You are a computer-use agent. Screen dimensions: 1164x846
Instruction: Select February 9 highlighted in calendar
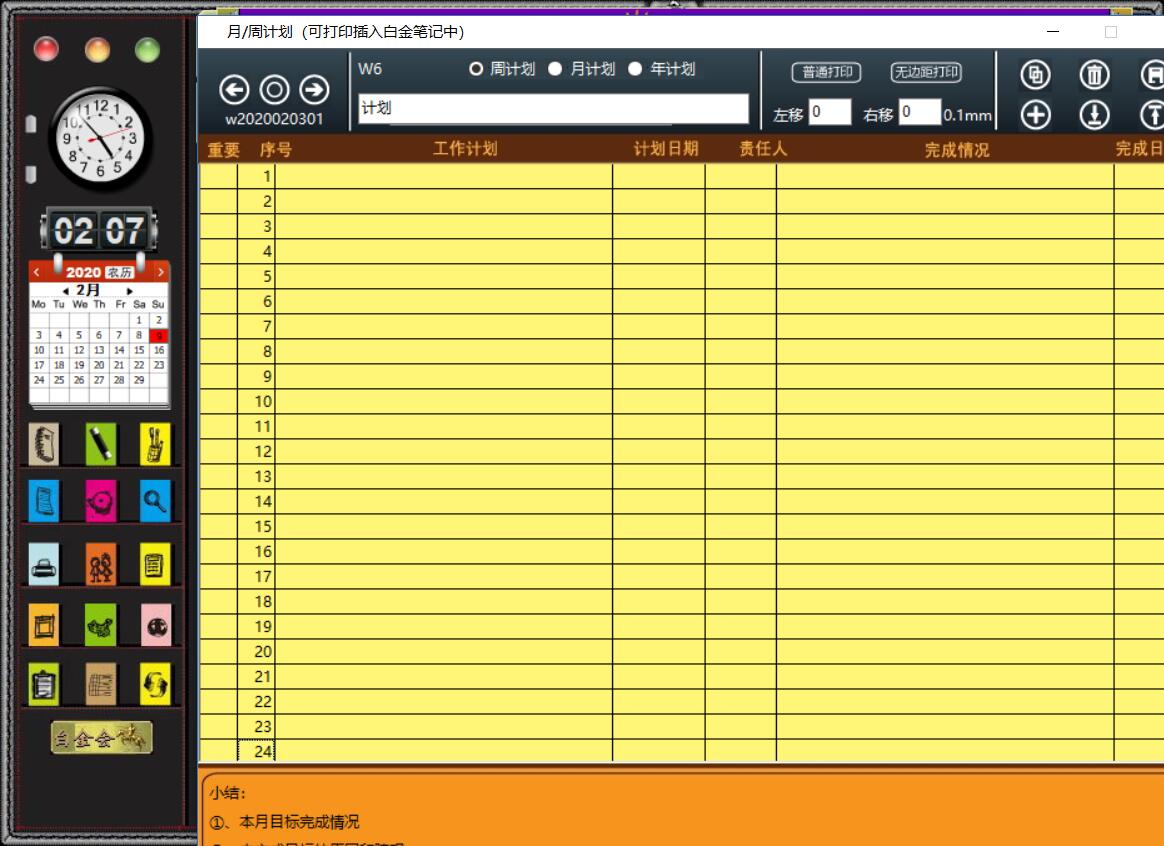pyautogui.click(x=159, y=335)
